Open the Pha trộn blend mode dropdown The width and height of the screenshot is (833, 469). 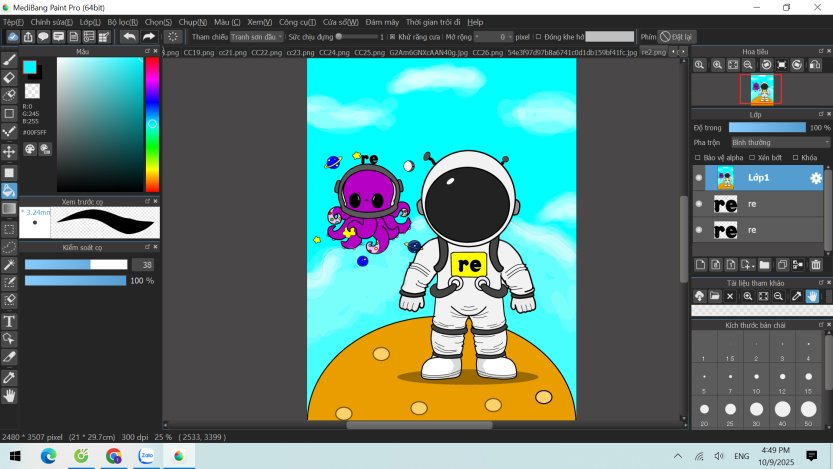[779, 142]
